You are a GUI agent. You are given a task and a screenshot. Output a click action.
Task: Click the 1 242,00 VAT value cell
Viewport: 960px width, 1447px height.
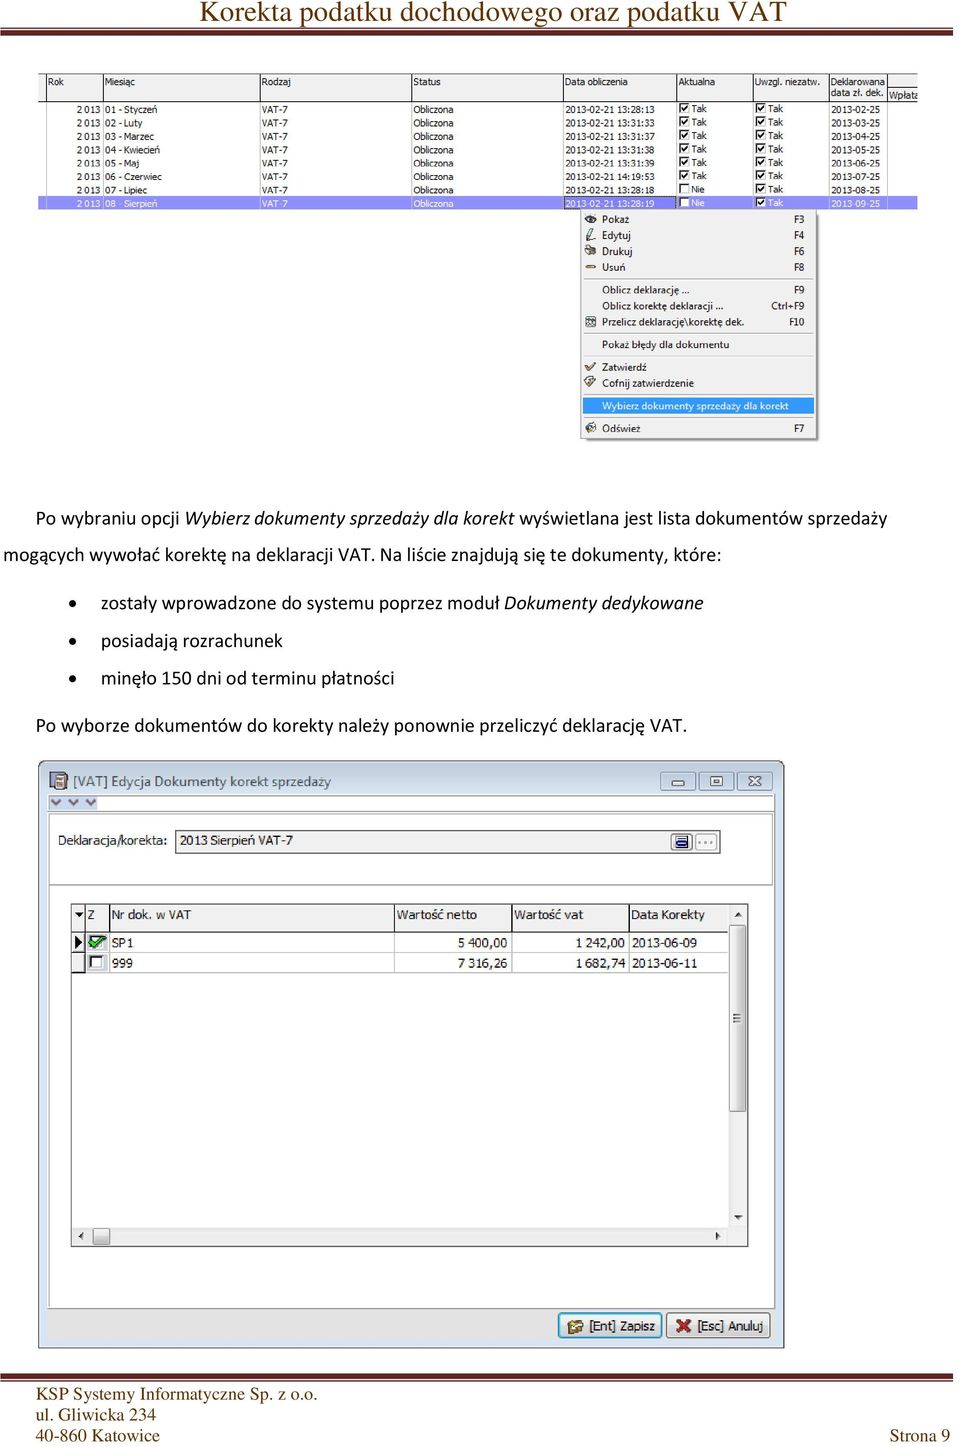pyautogui.click(x=570, y=943)
